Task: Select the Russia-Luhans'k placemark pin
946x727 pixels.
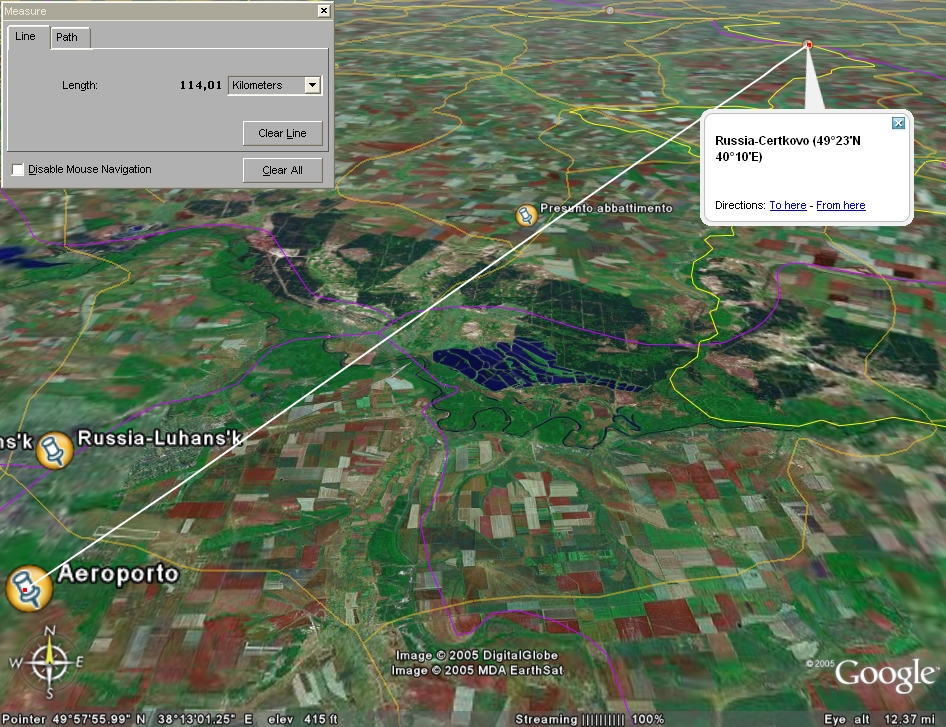Action: coord(55,450)
